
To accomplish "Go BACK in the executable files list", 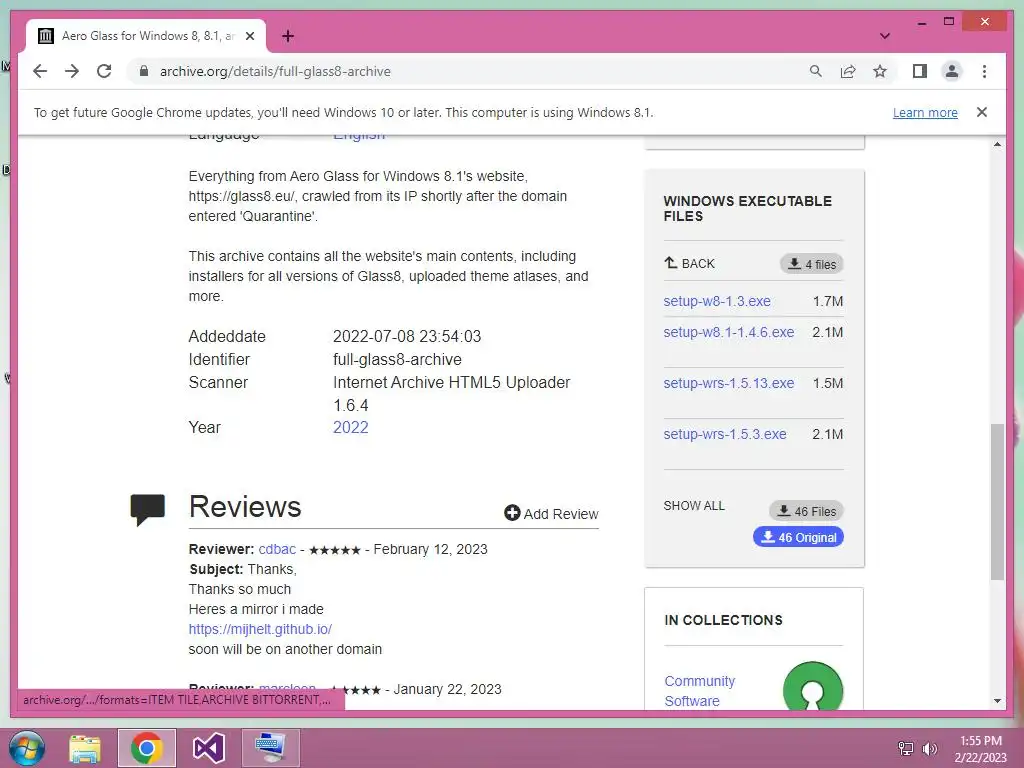I will click(x=689, y=263).
